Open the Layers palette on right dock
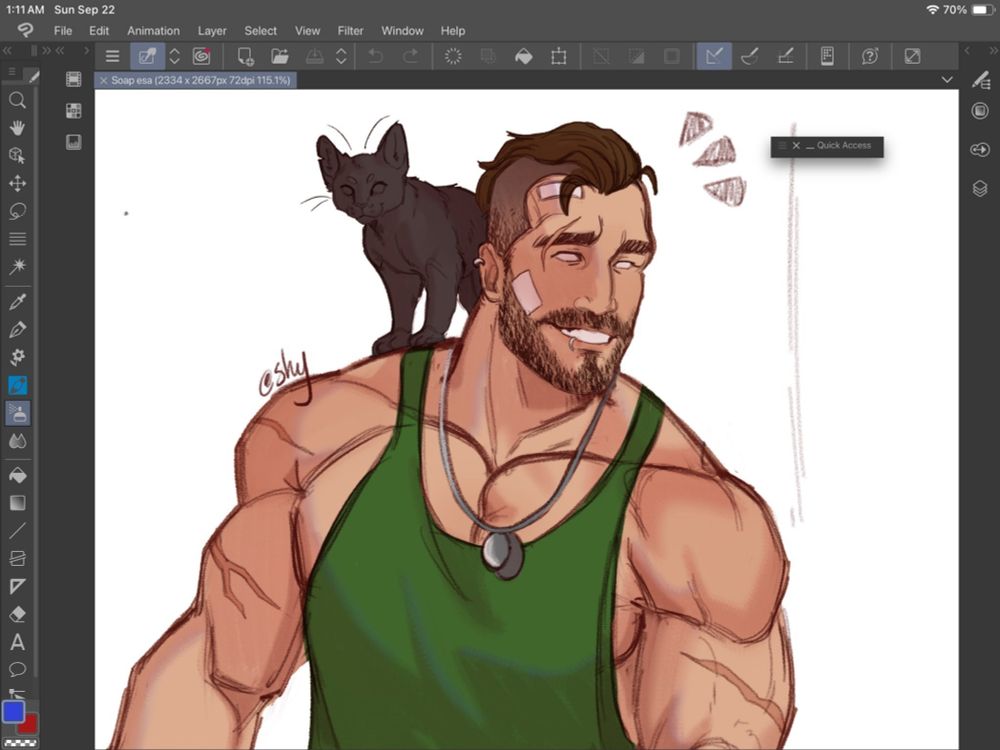 pyautogui.click(x=980, y=189)
